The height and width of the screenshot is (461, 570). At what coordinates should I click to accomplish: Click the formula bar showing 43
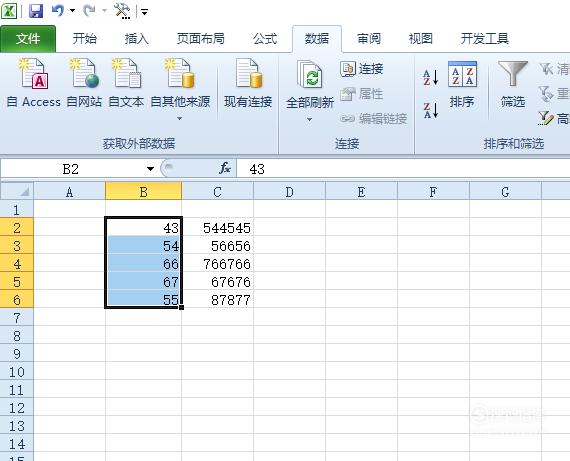[404, 169]
